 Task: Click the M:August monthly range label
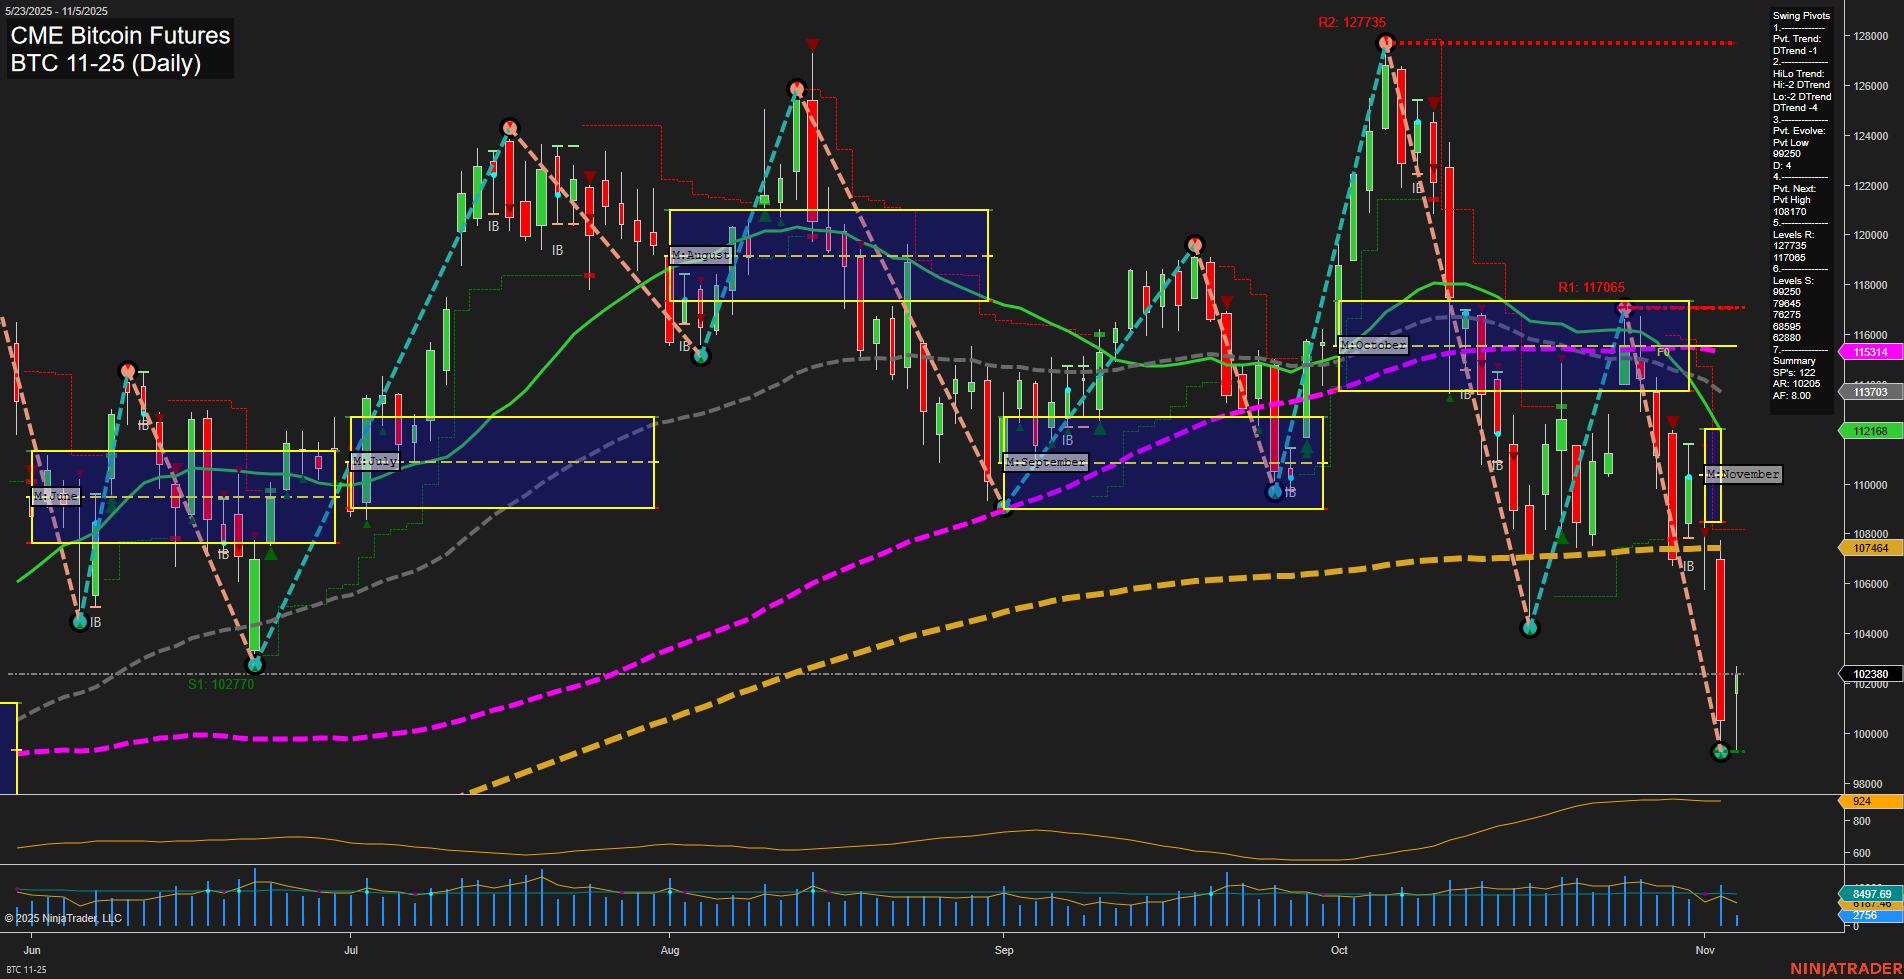tap(700, 255)
